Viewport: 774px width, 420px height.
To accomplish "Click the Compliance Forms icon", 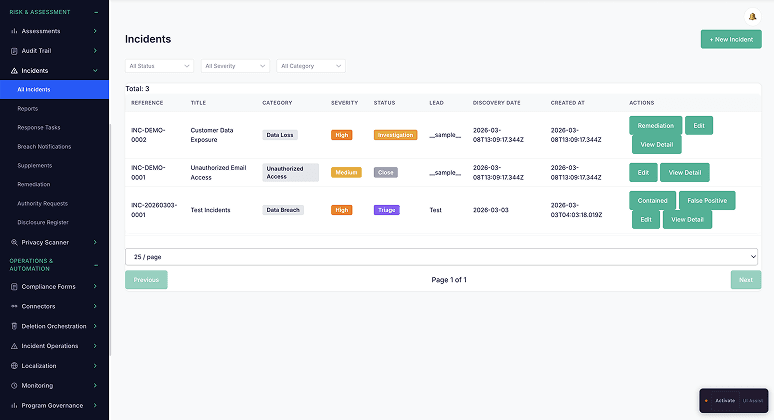I will (13, 286).
